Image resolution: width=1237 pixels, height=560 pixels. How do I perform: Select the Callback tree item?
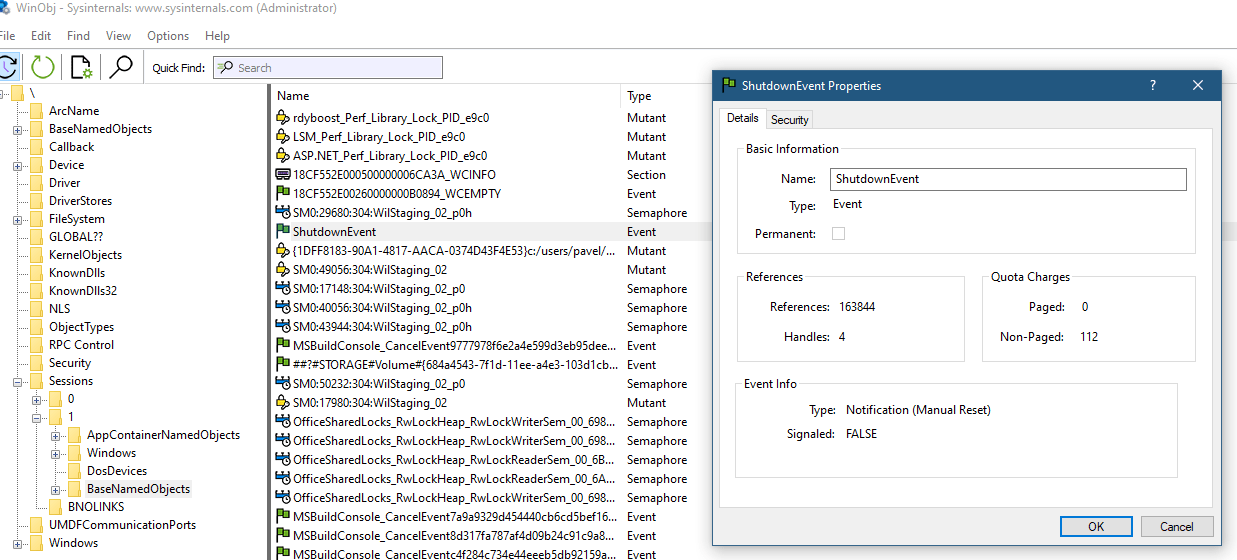(x=72, y=147)
